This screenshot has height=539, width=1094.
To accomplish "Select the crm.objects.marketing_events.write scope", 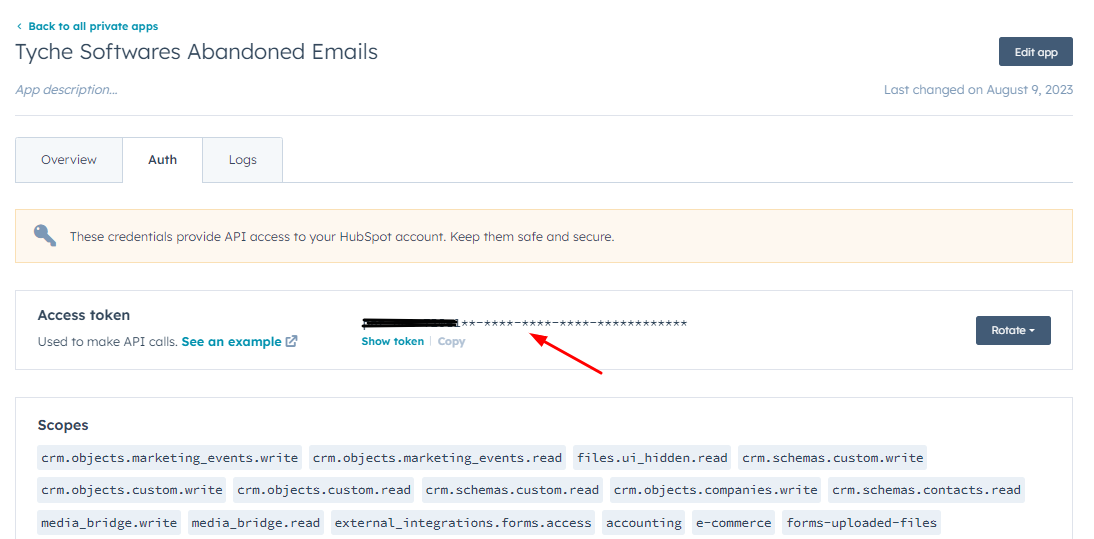I will tap(170, 458).
